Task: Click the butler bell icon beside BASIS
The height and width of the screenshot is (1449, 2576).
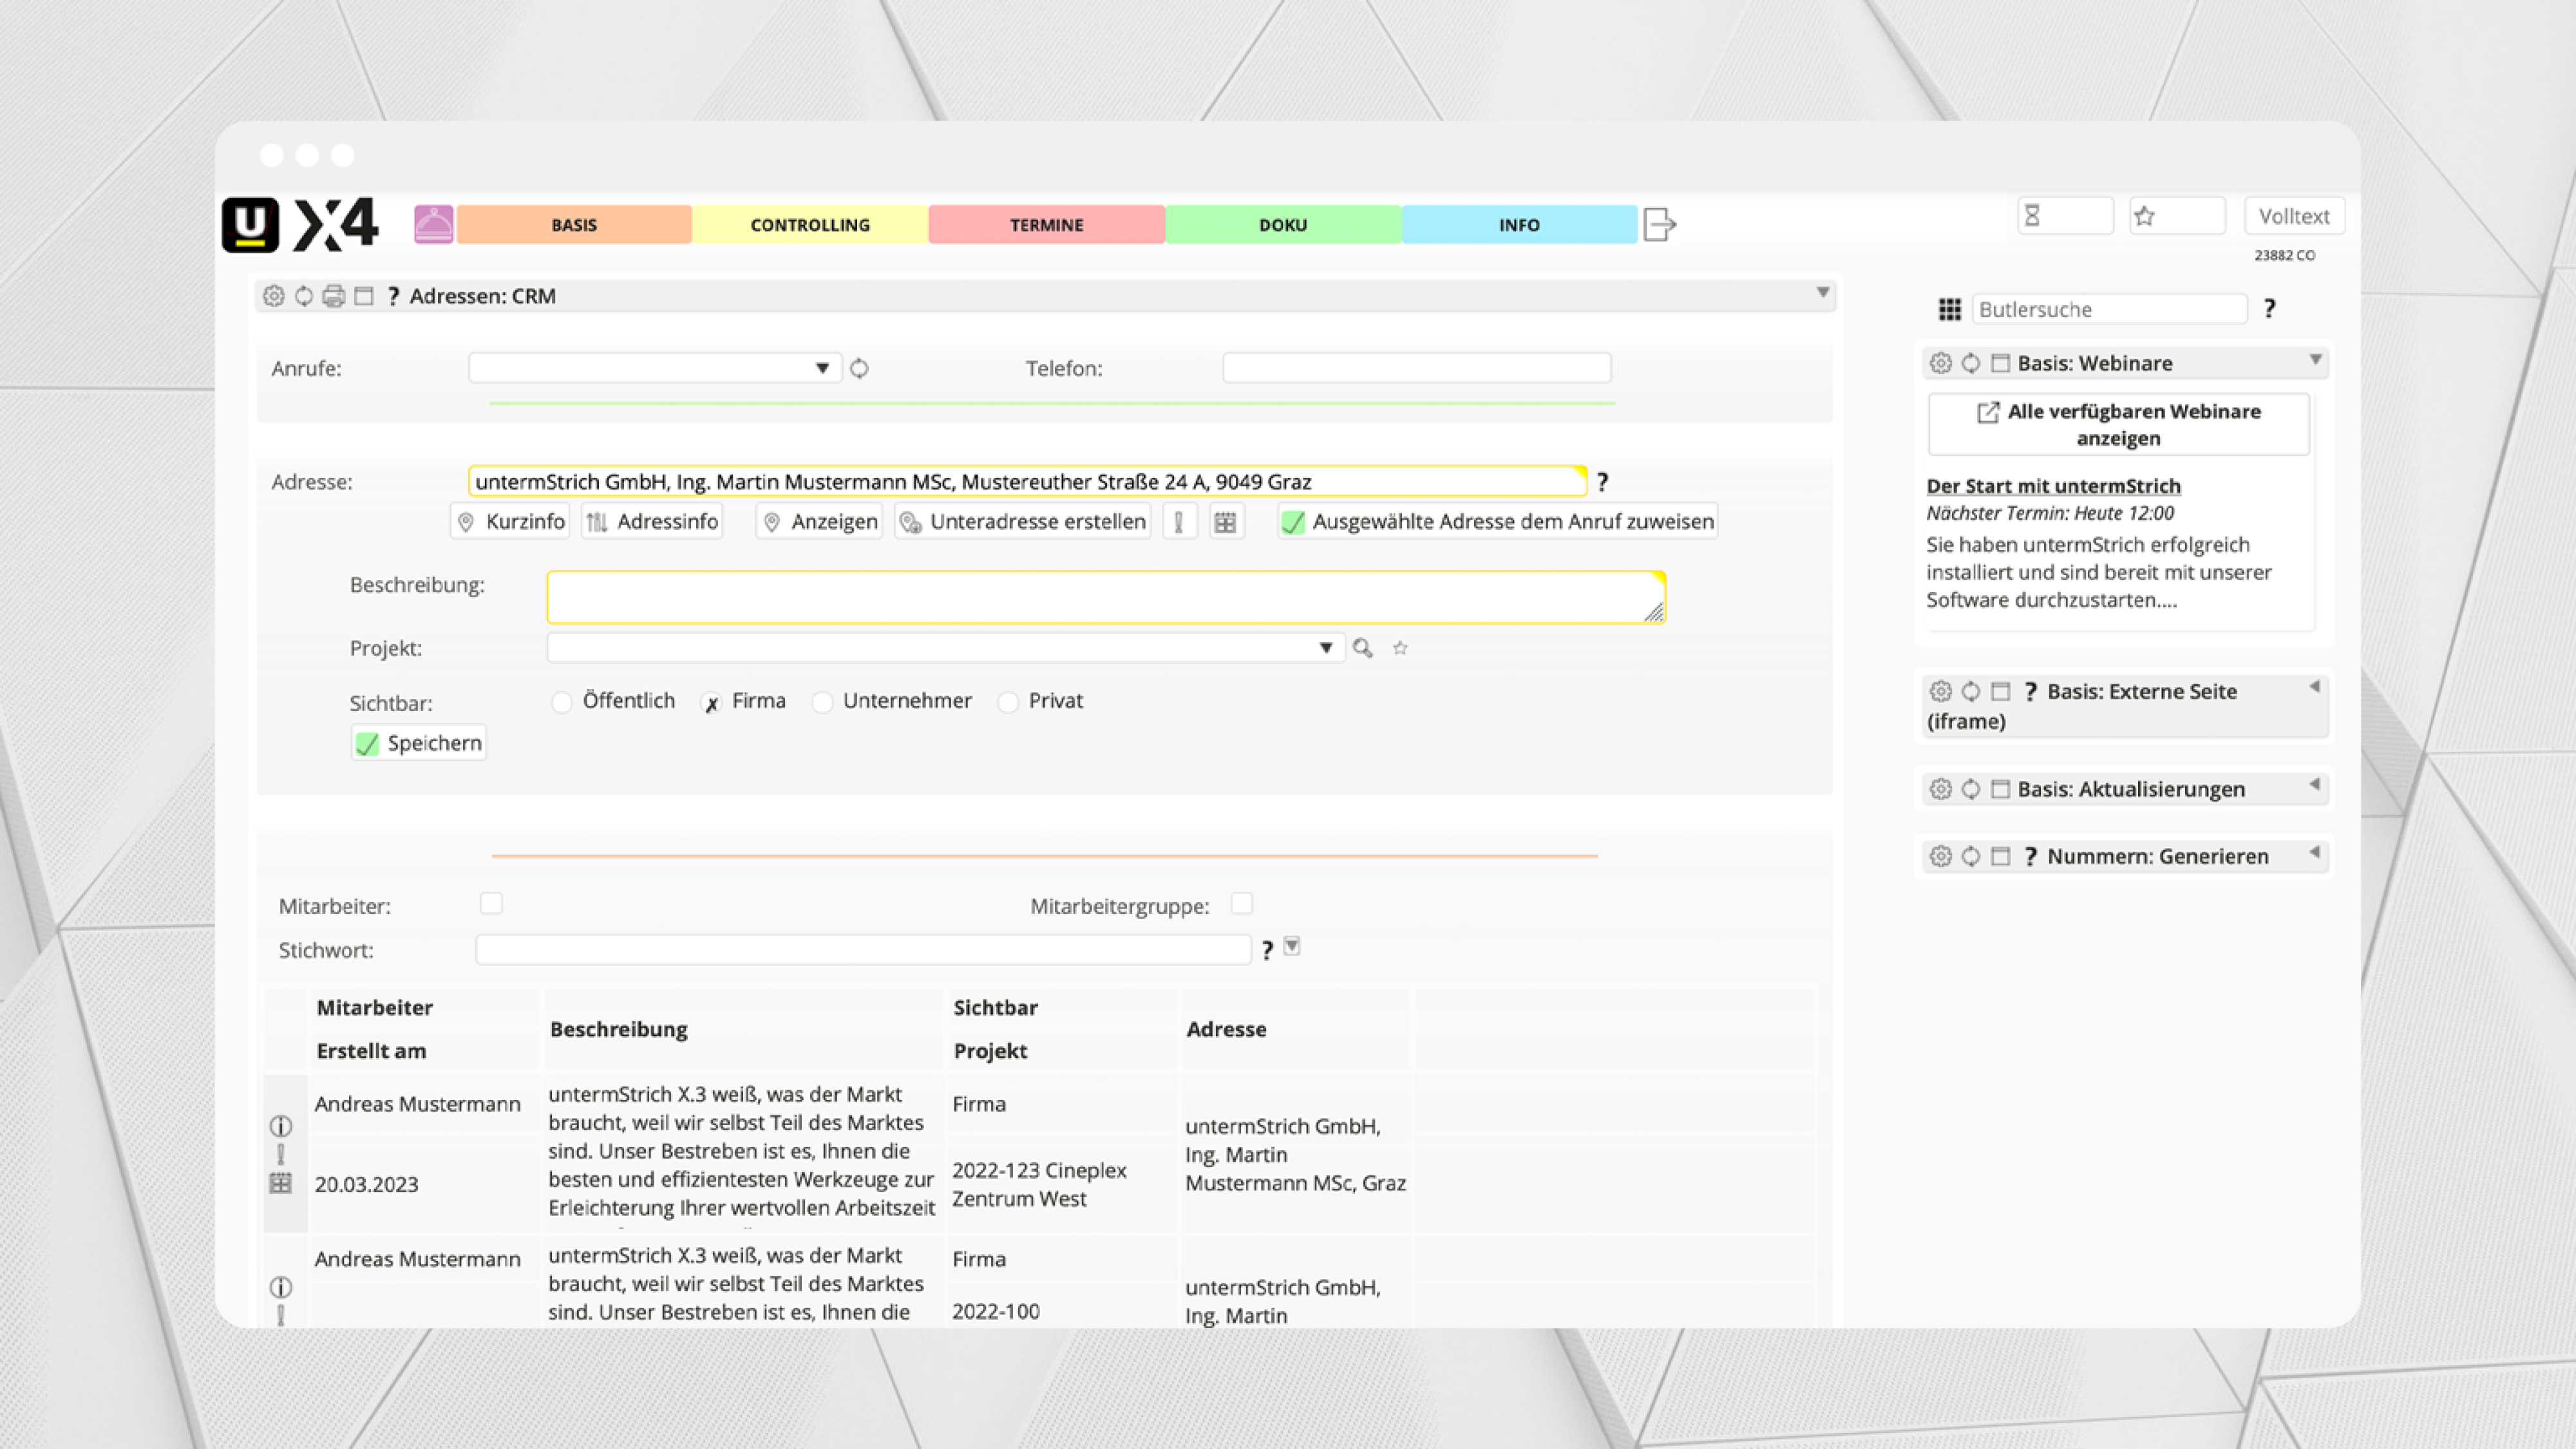Action: (x=433, y=224)
